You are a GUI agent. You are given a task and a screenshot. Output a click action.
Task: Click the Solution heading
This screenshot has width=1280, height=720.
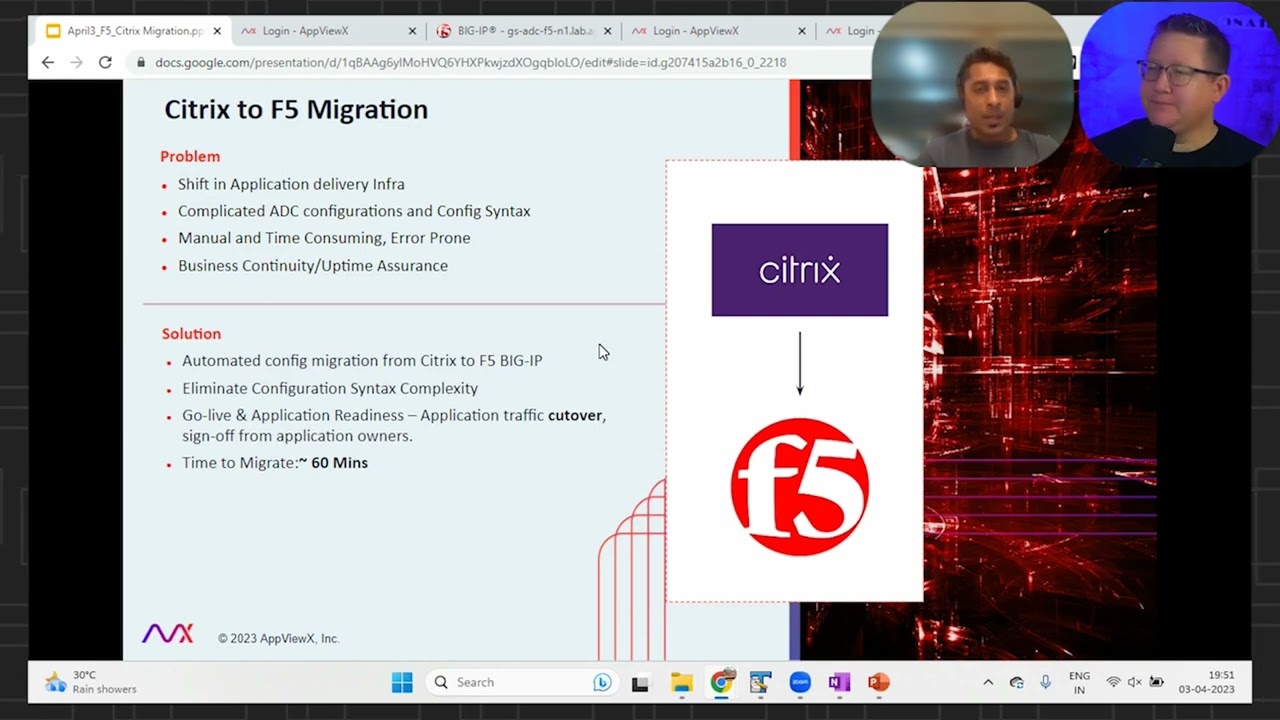point(191,333)
